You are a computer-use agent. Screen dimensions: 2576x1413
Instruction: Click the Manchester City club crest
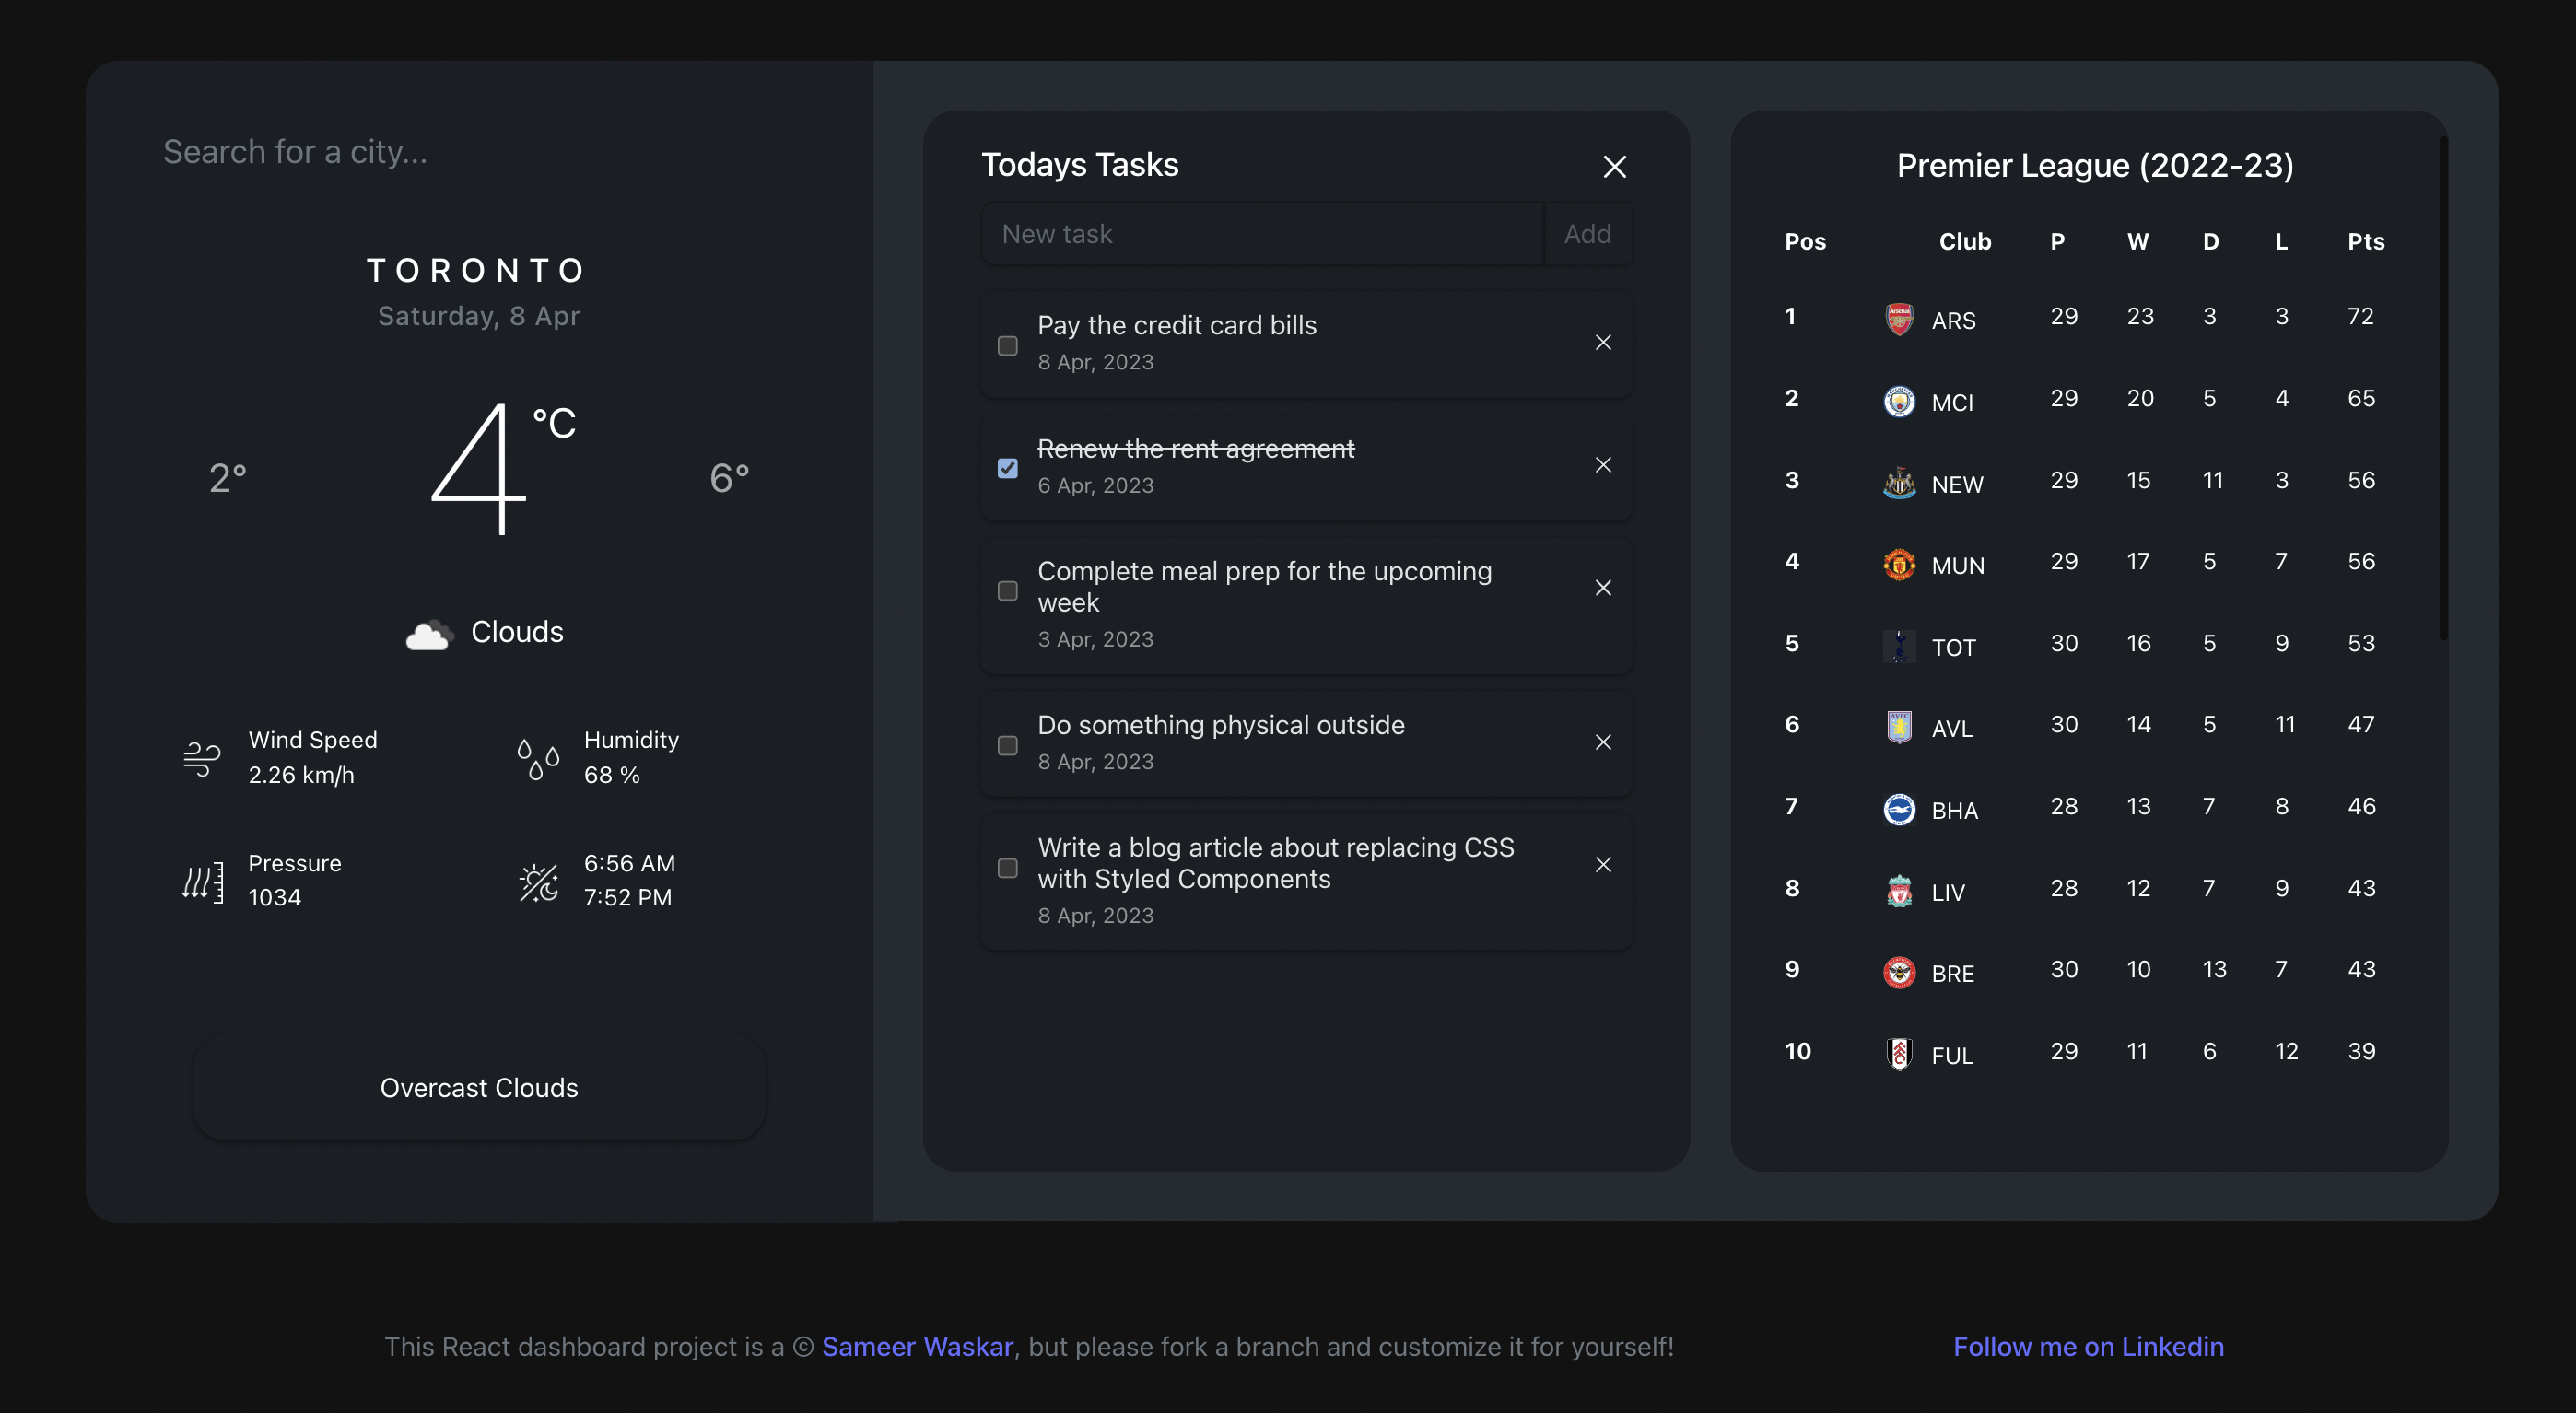click(x=1898, y=400)
